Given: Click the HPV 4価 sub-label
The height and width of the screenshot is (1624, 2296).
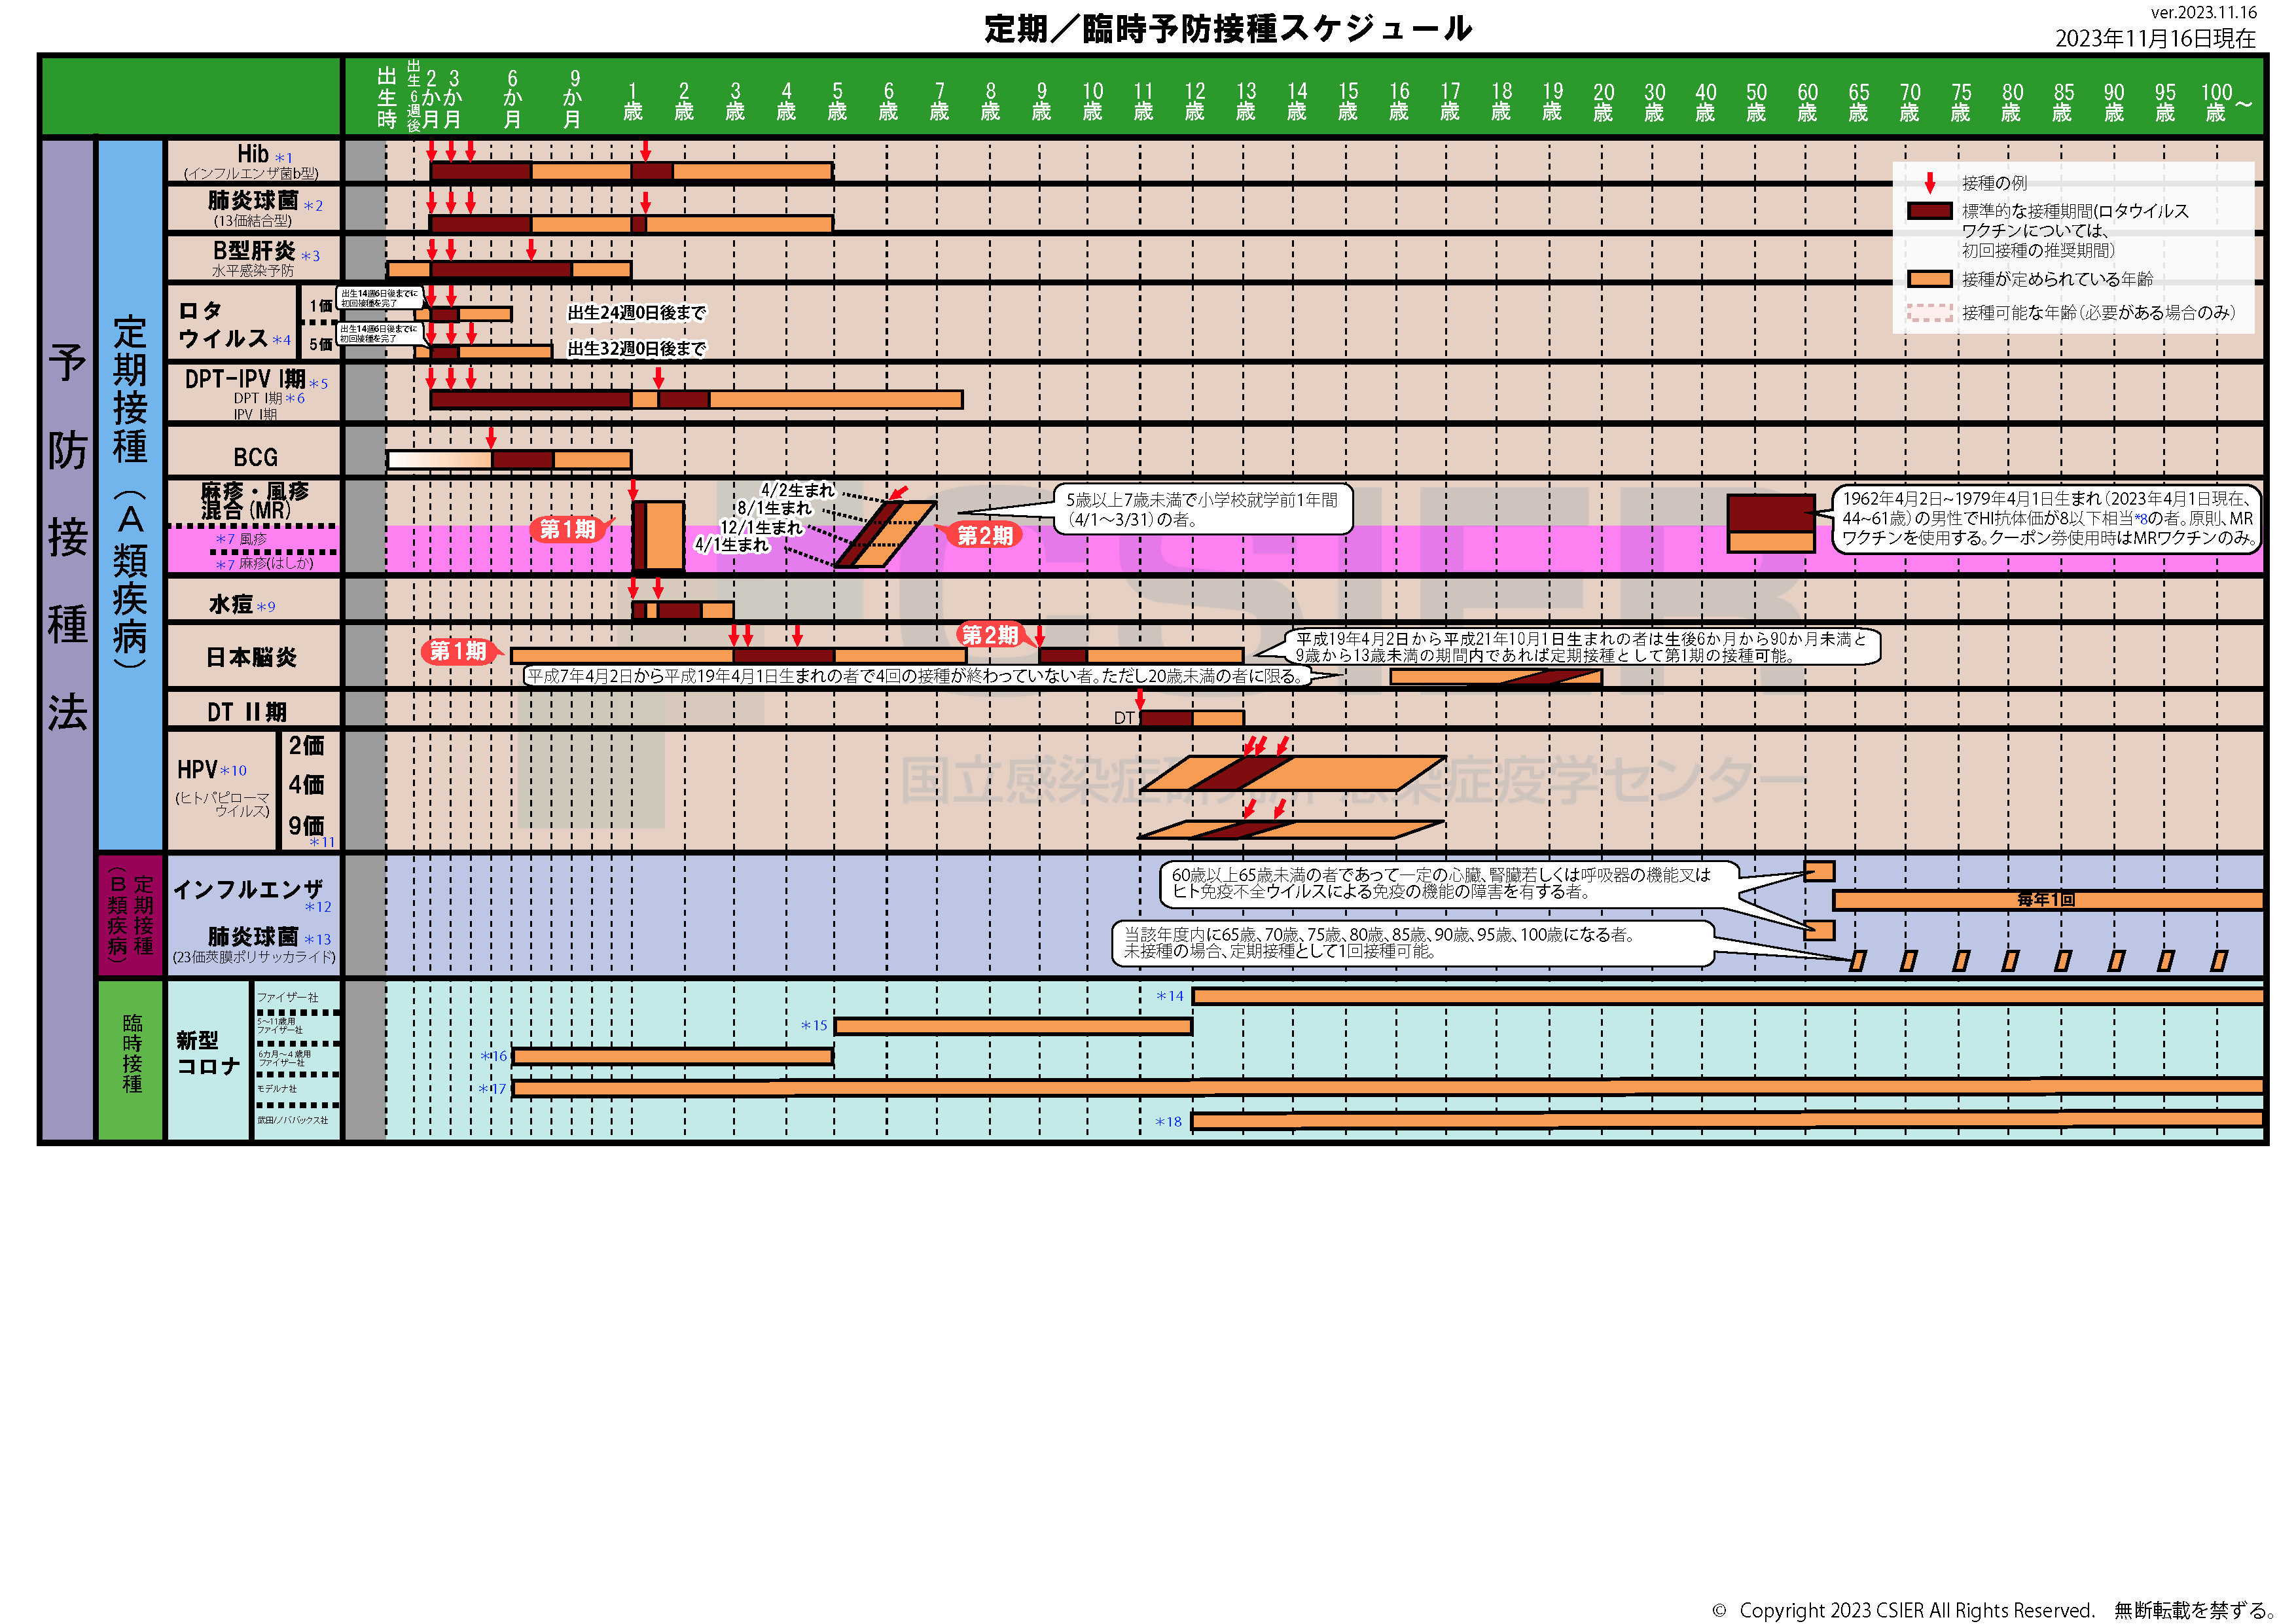Looking at the screenshot, I should [x=307, y=785].
